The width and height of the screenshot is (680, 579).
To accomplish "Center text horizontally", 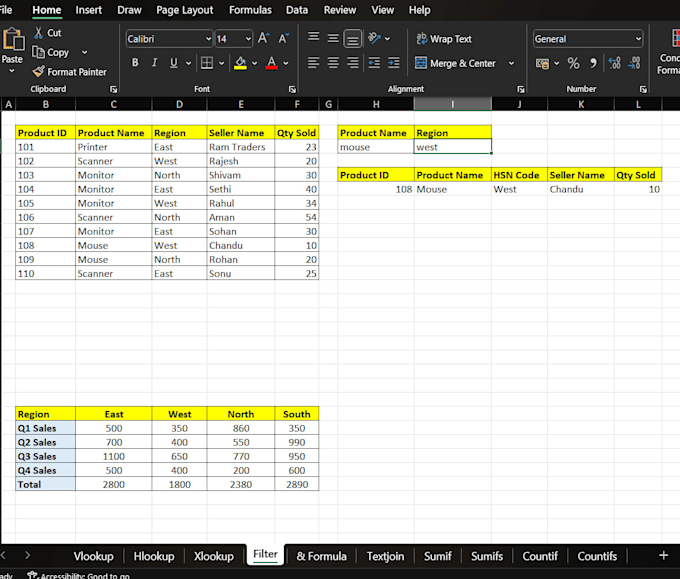I will (333, 63).
